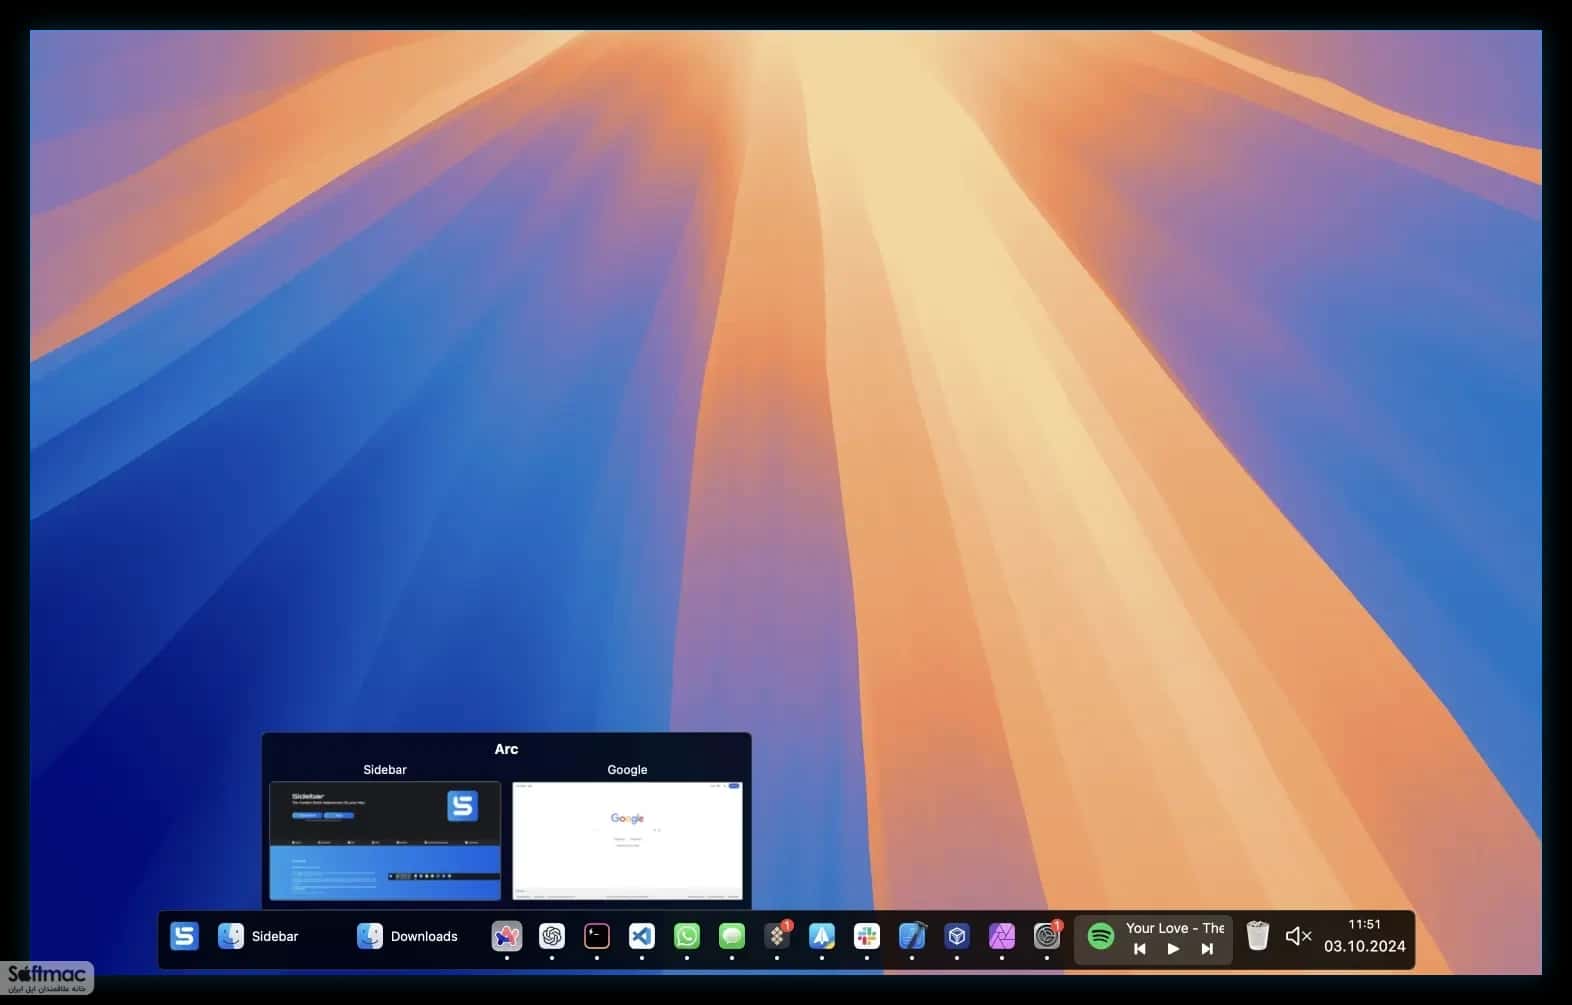Click the orange-diamond app icon with badge

click(x=777, y=936)
